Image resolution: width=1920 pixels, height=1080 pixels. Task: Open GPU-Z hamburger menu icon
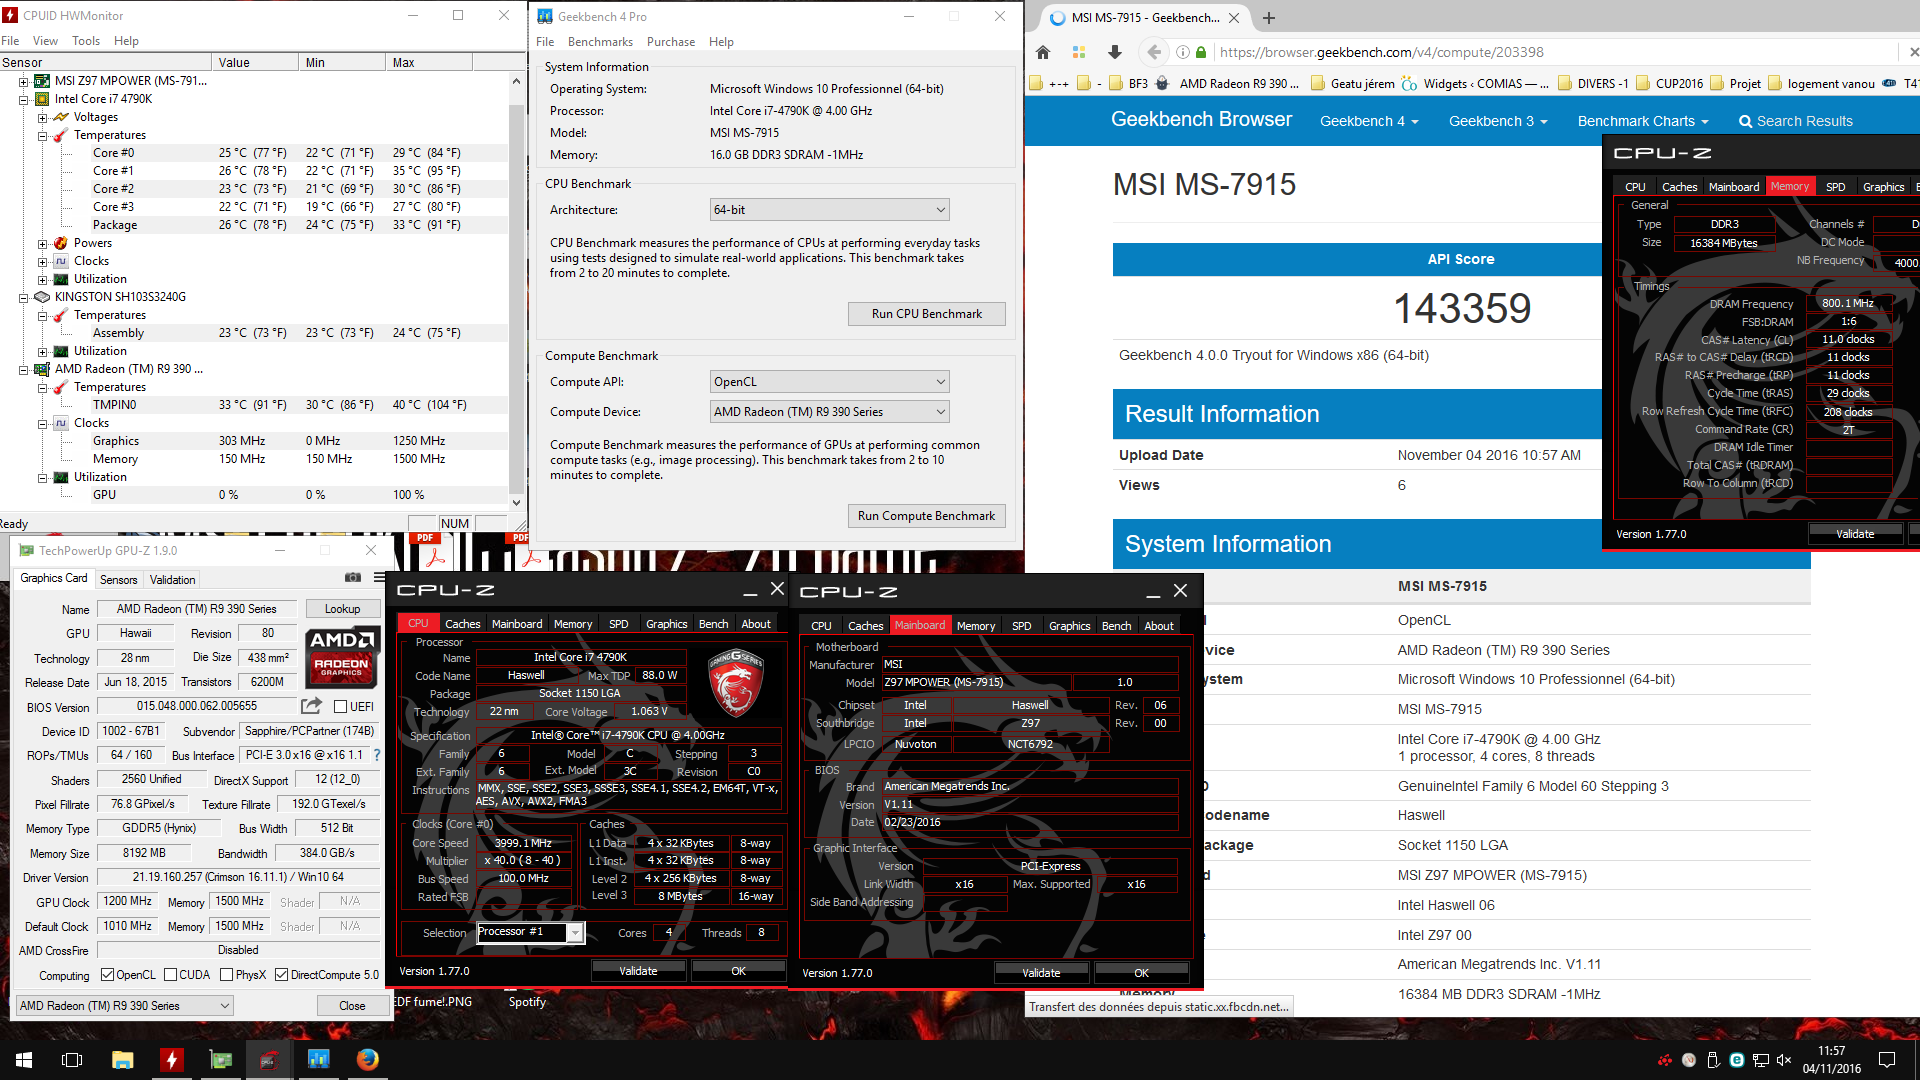380,578
